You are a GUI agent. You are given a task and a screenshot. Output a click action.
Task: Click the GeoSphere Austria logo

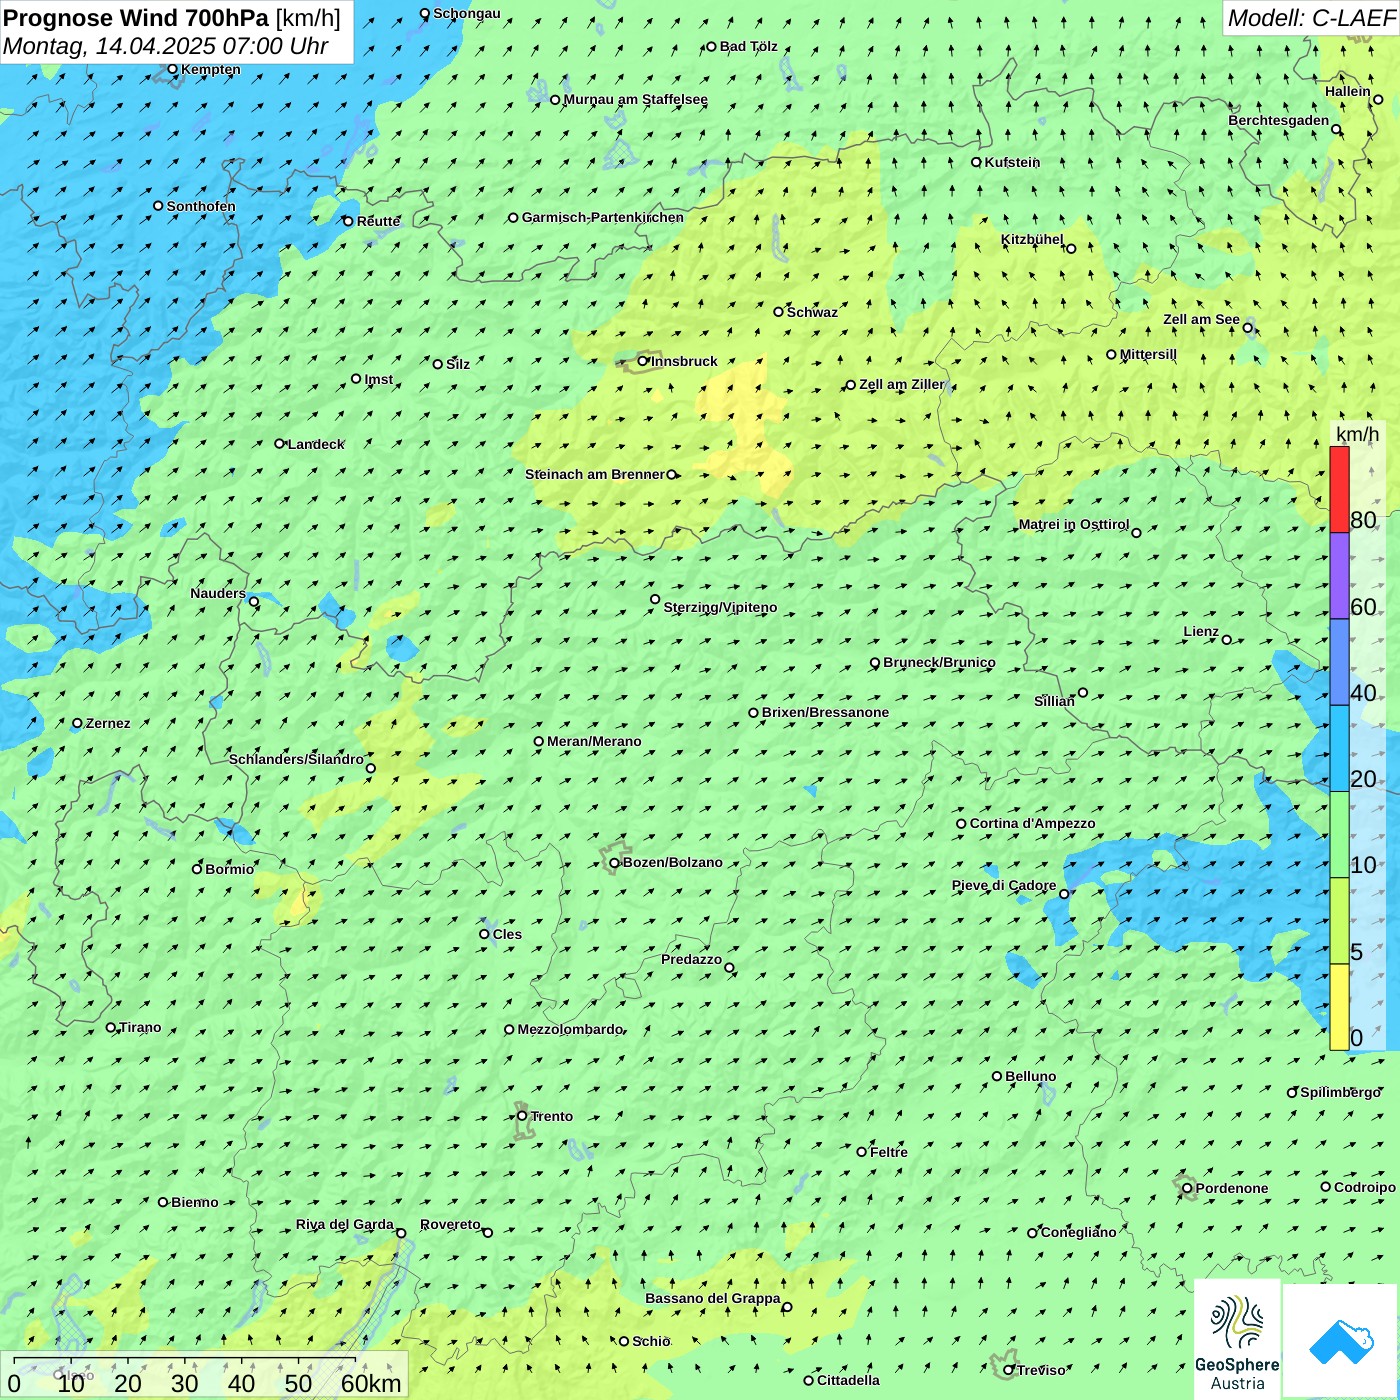tap(1237, 1340)
